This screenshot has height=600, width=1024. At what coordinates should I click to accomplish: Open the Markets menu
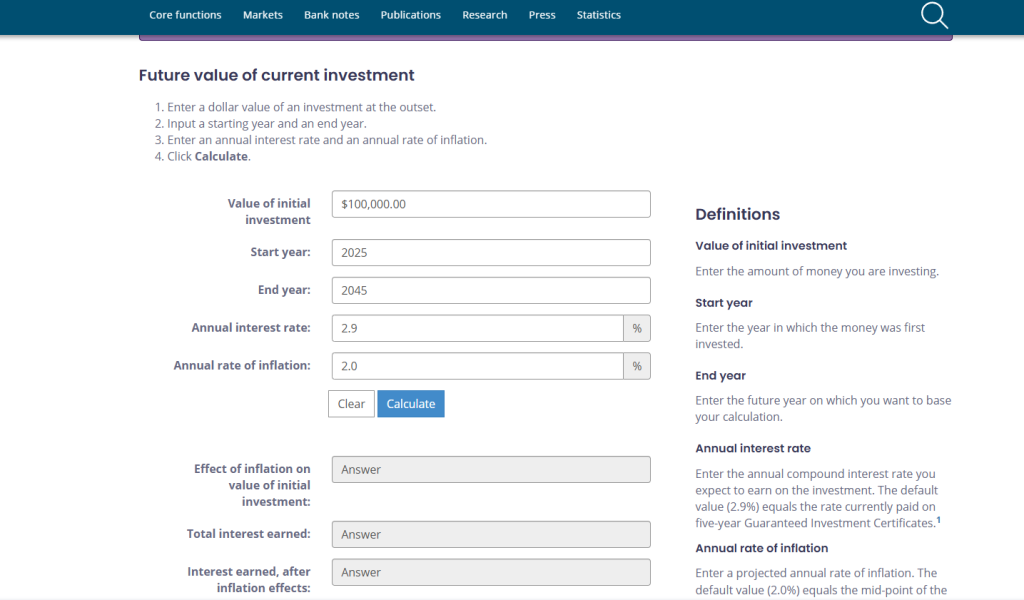tap(262, 15)
